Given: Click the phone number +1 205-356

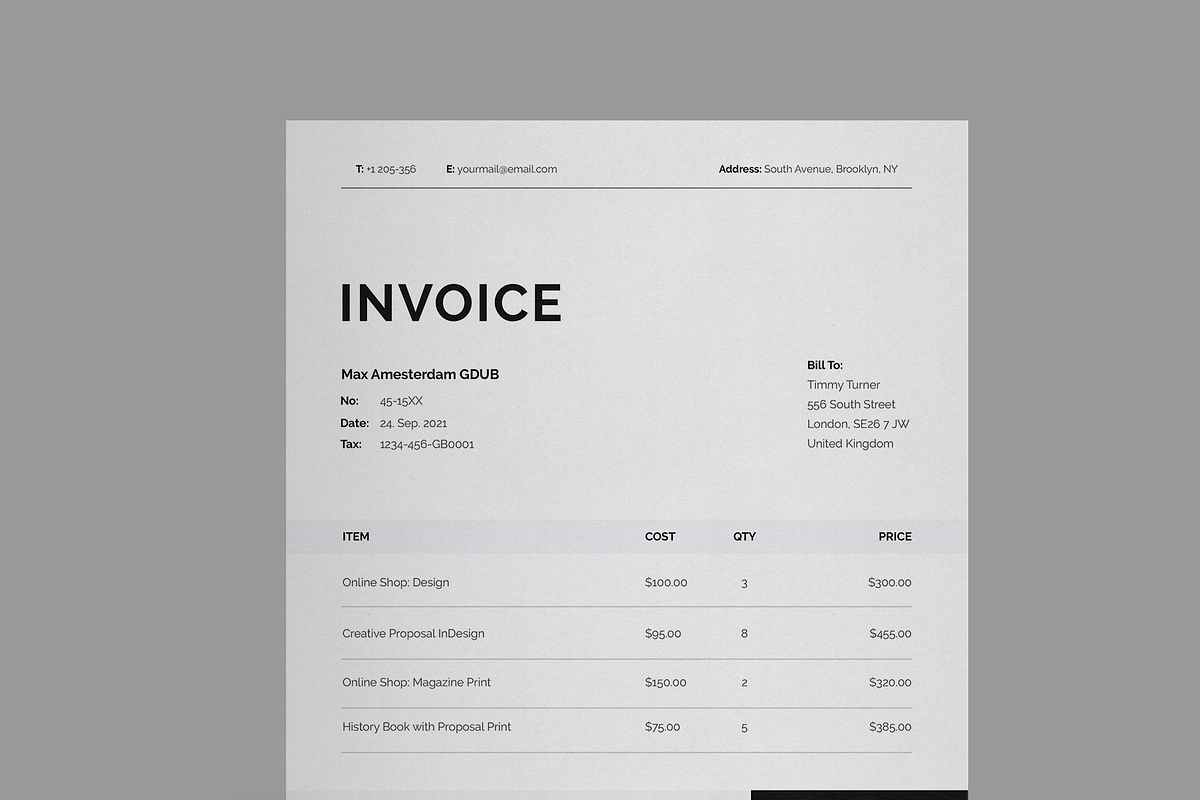Looking at the screenshot, I should click(391, 169).
